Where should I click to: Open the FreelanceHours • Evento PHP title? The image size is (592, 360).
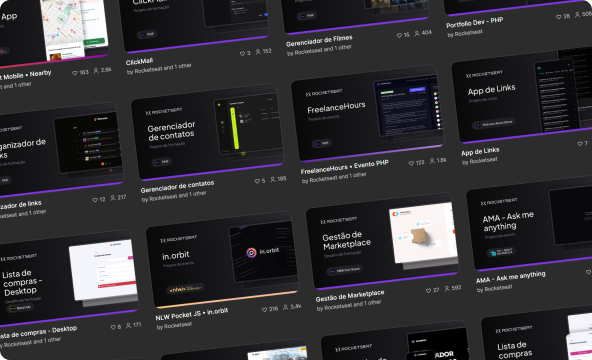(x=344, y=167)
